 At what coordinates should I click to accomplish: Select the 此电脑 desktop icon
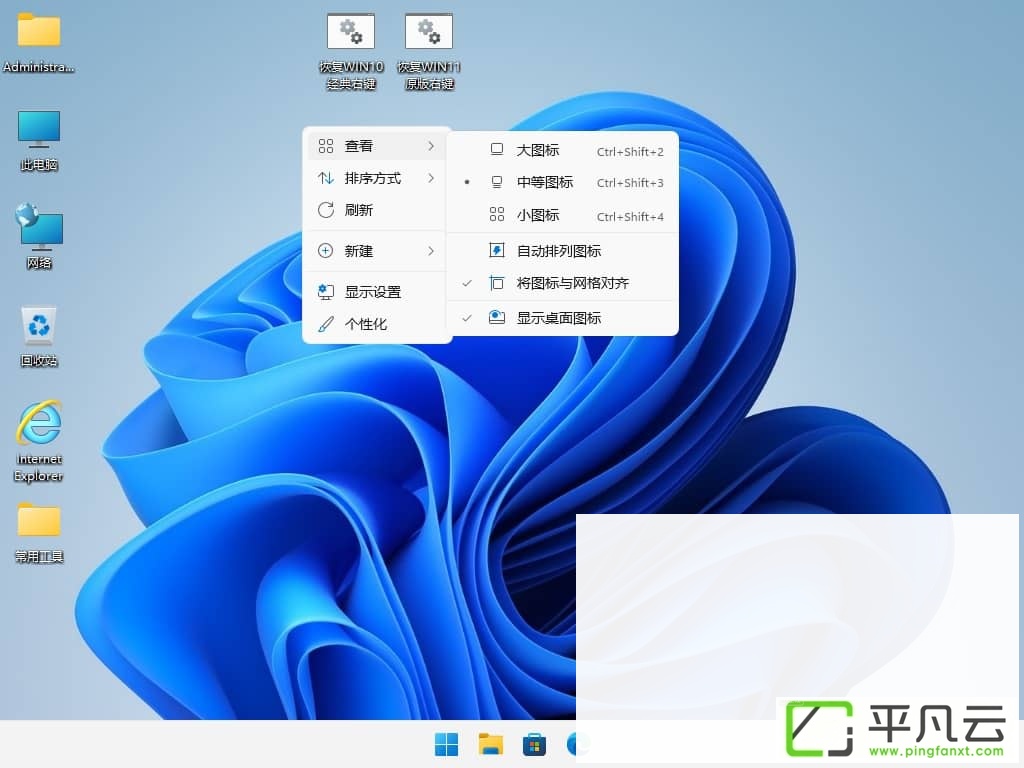click(x=39, y=140)
